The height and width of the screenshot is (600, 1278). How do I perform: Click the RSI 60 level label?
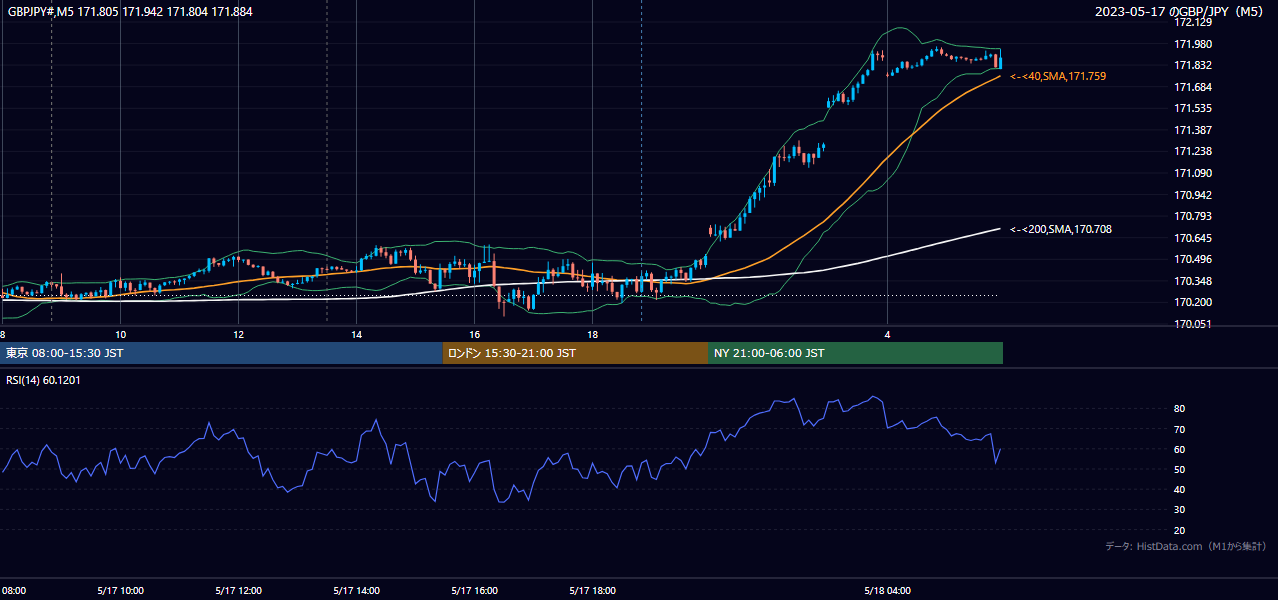pos(1180,449)
